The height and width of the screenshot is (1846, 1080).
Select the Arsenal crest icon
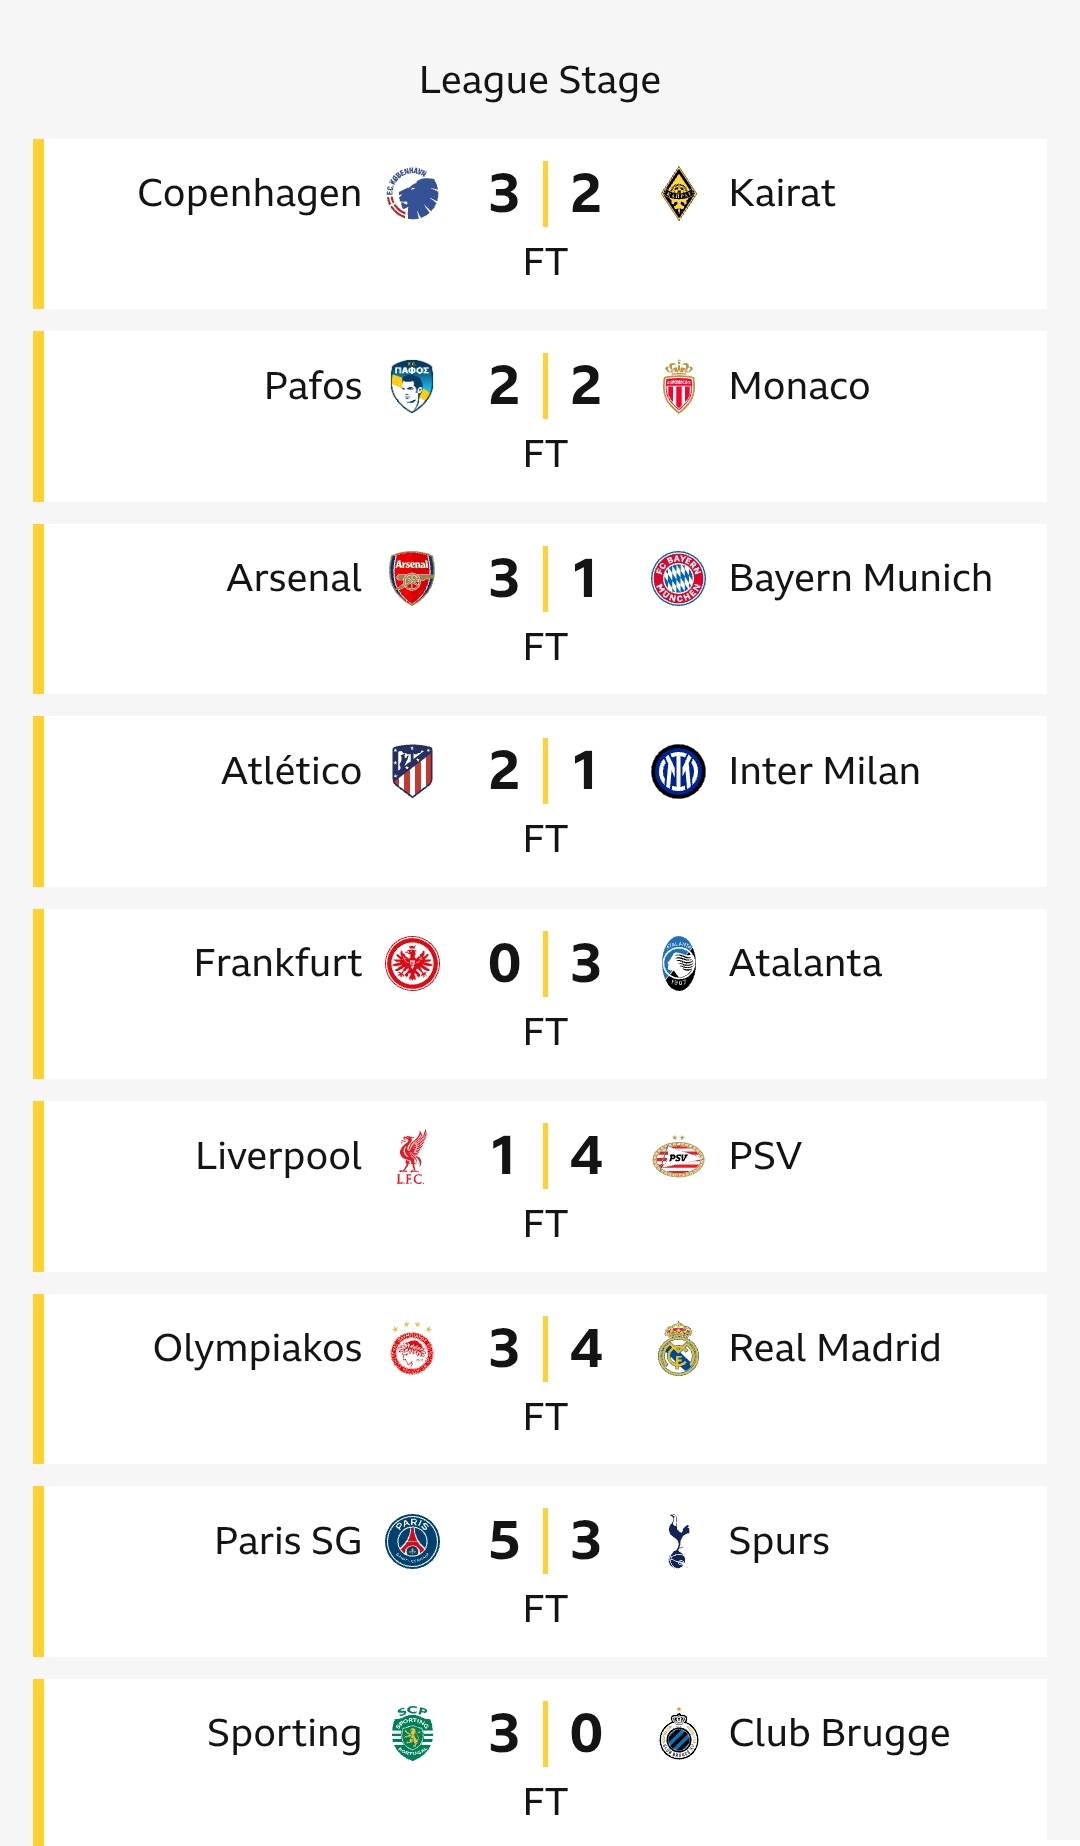point(412,578)
